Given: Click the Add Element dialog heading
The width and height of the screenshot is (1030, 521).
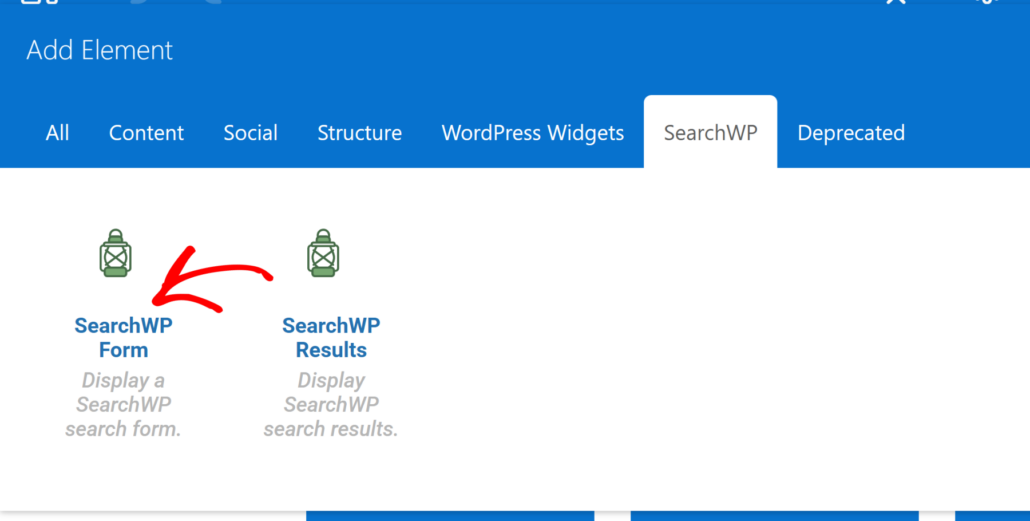Looking at the screenshot, I should click(x=100, y=51).
